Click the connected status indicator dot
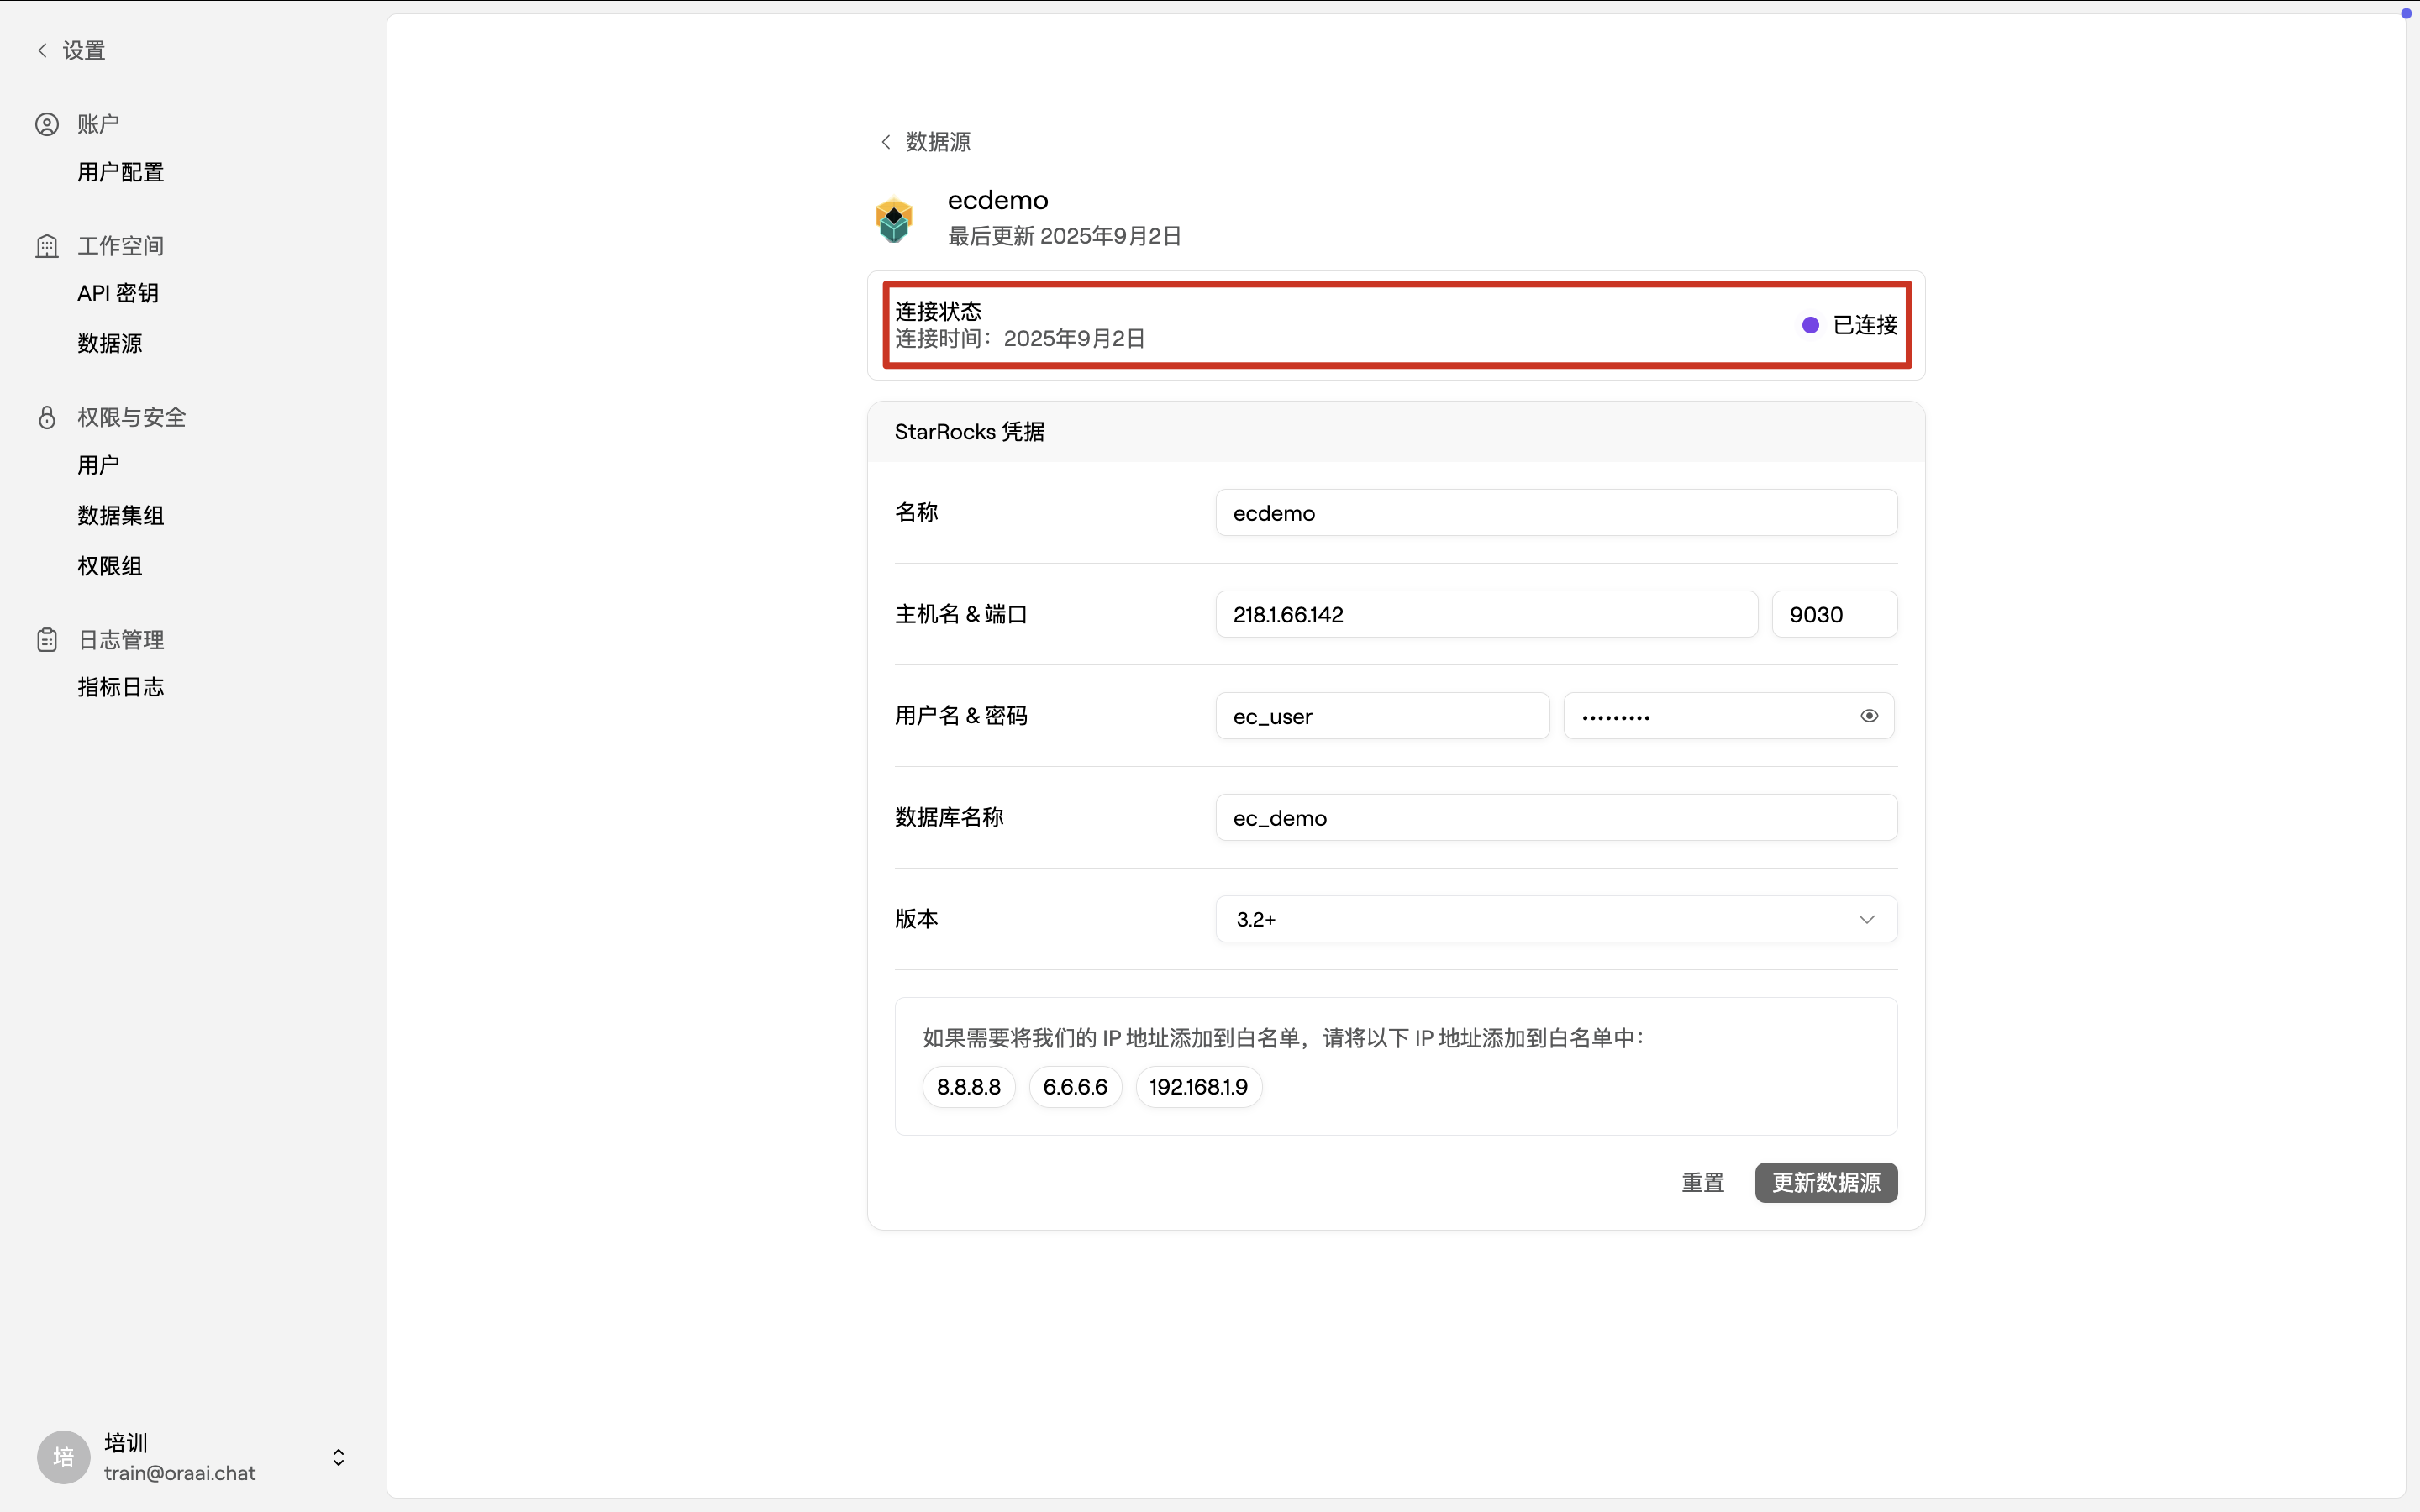The height and width of the screenshot is (1512, 2420). pos(1809,324)
